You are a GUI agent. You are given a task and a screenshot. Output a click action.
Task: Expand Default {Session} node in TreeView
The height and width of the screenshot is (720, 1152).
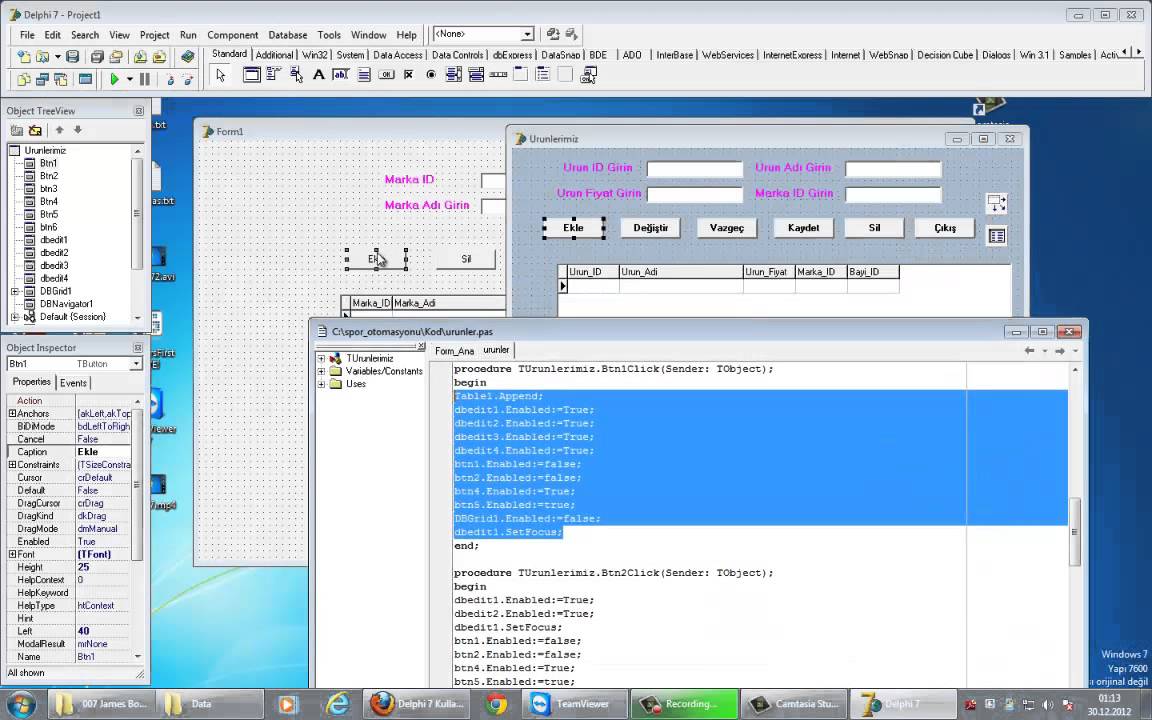tap(15, 317)
